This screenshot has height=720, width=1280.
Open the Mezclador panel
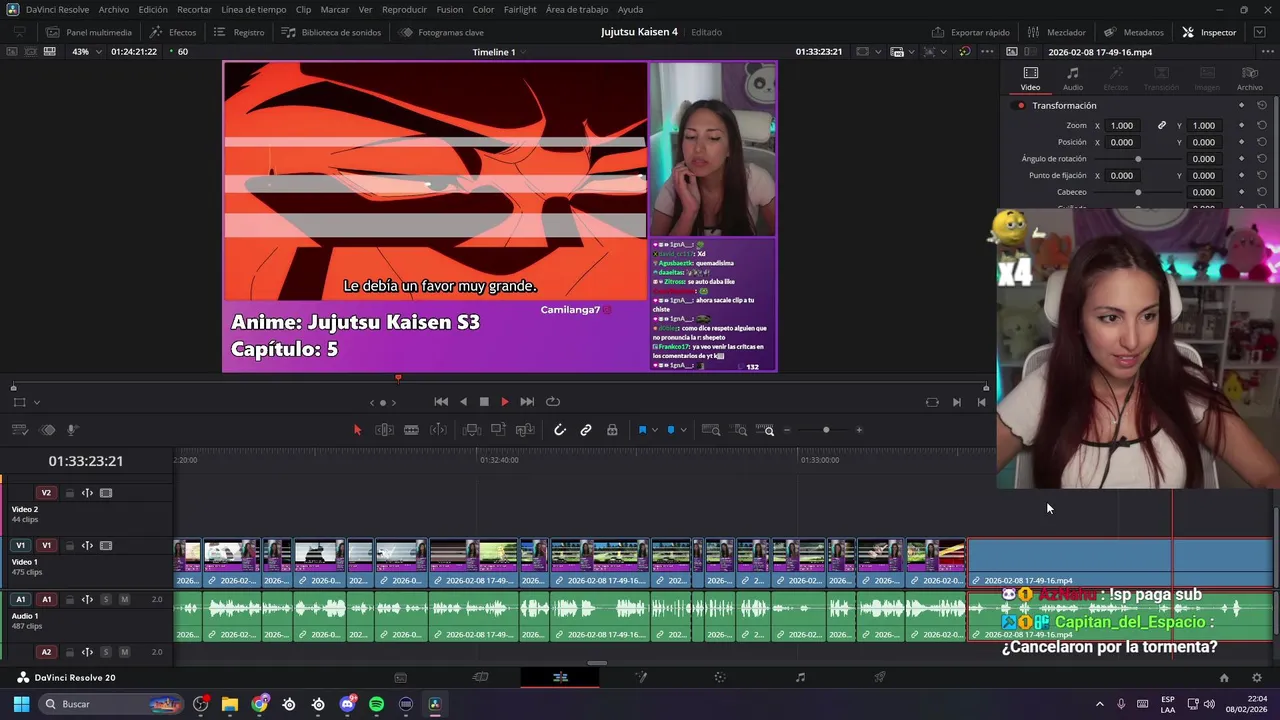pos(1056,32)
